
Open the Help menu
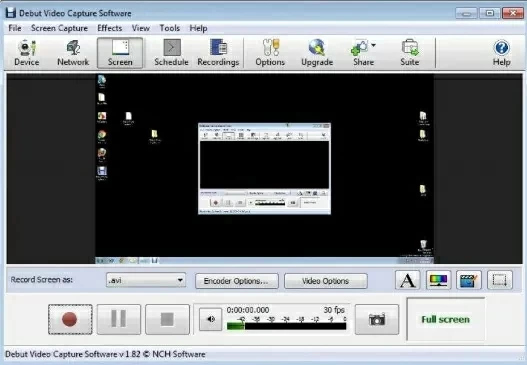point(198,28)
